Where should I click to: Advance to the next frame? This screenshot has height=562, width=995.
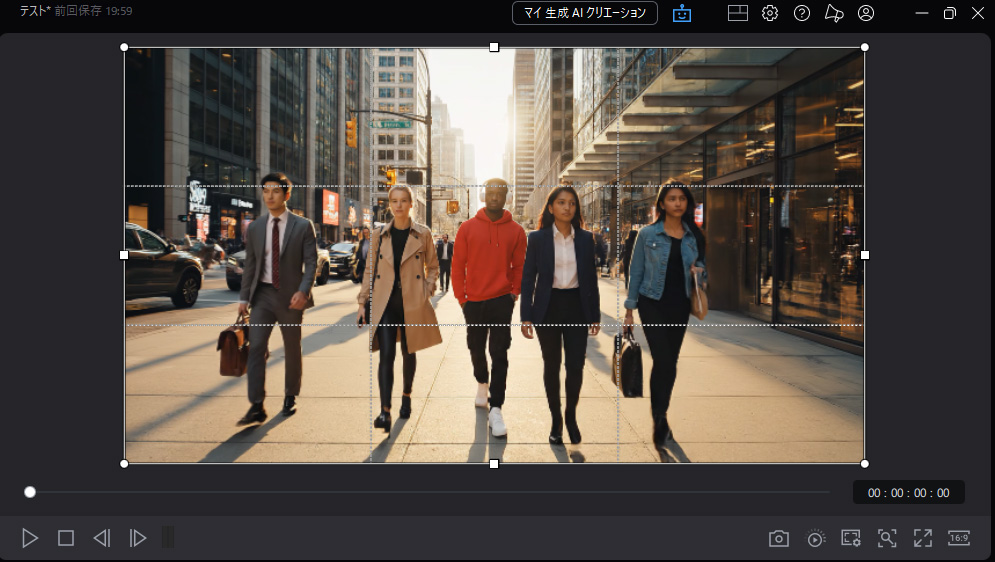(x=138, y=538)
